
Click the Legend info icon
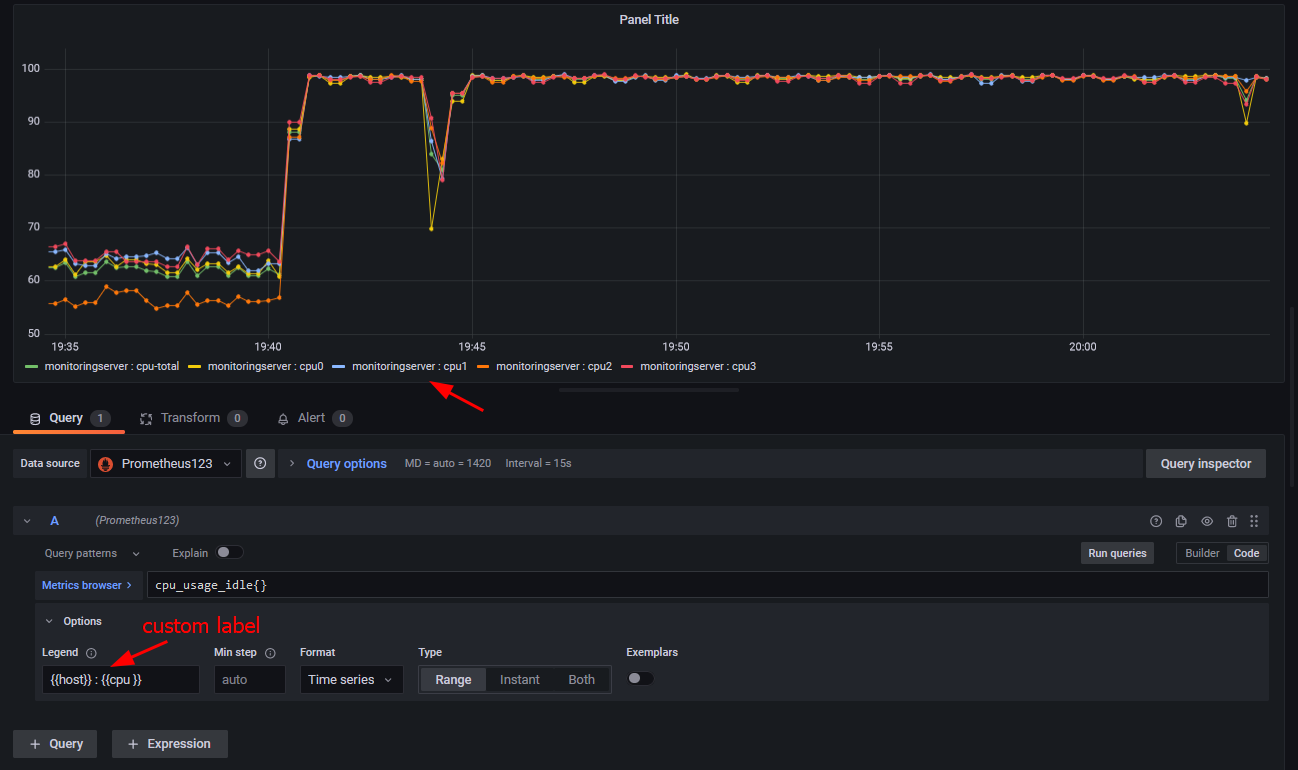(91, 653)
